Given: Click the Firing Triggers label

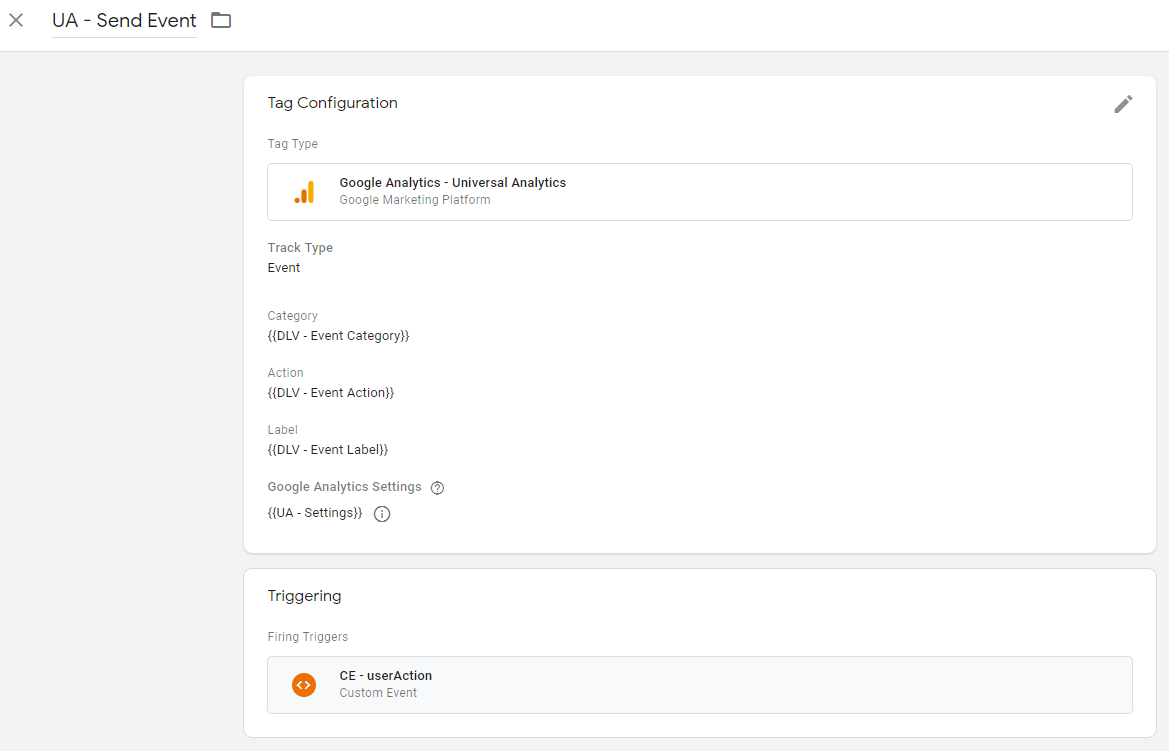Looking at the screenshot, I should pyautogui.click(x=308, y=637).
